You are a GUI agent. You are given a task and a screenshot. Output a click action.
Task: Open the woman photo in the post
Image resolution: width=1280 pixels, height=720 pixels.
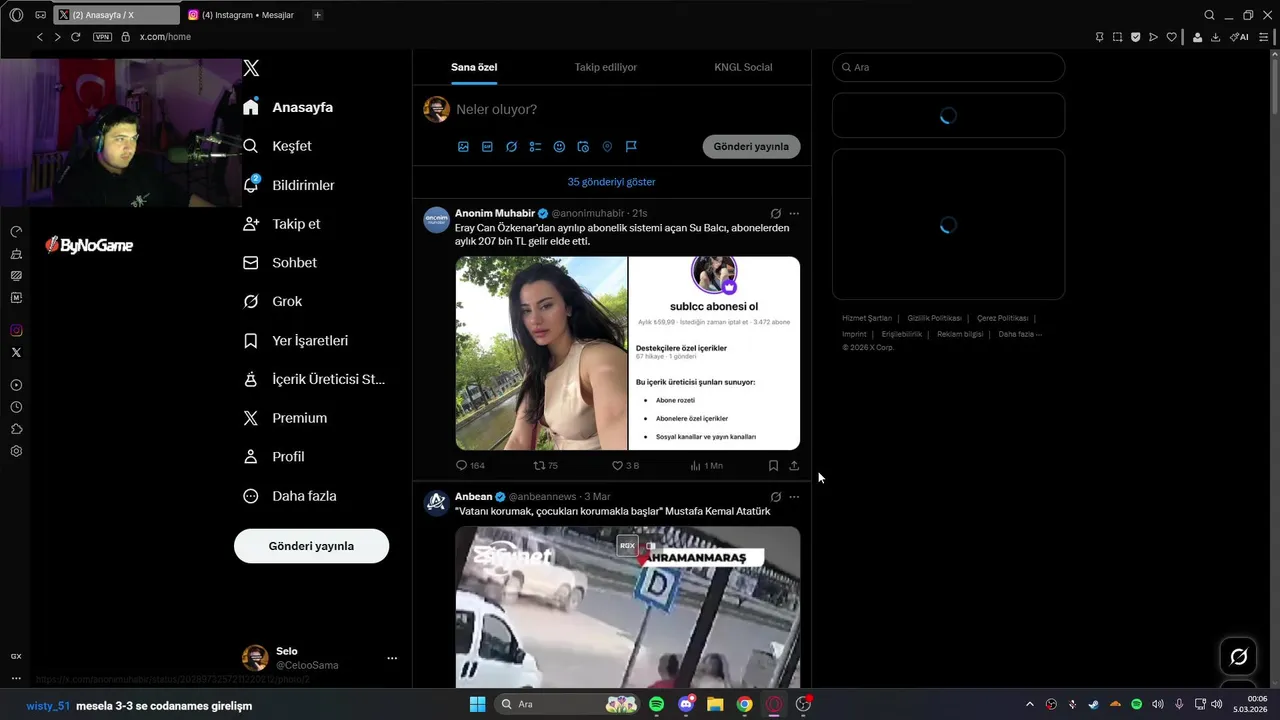[541, 353]
